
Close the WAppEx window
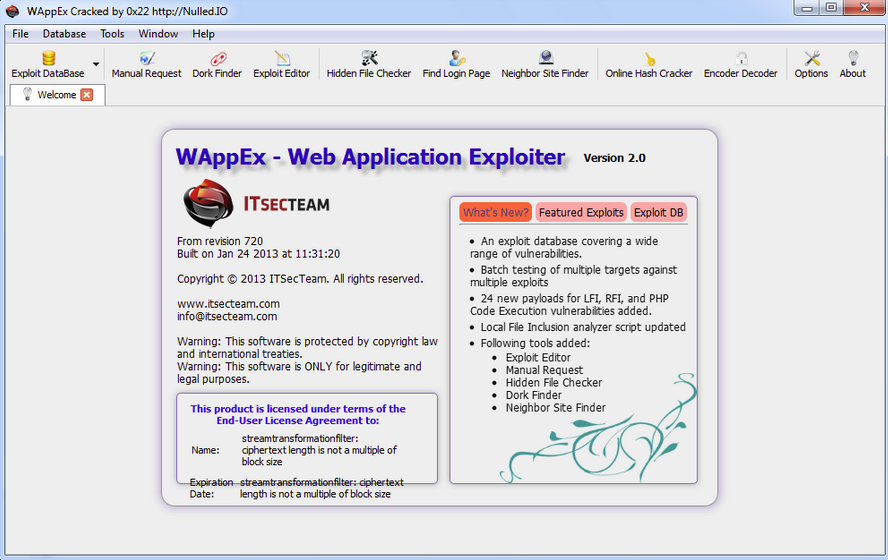tap(864, 8)
